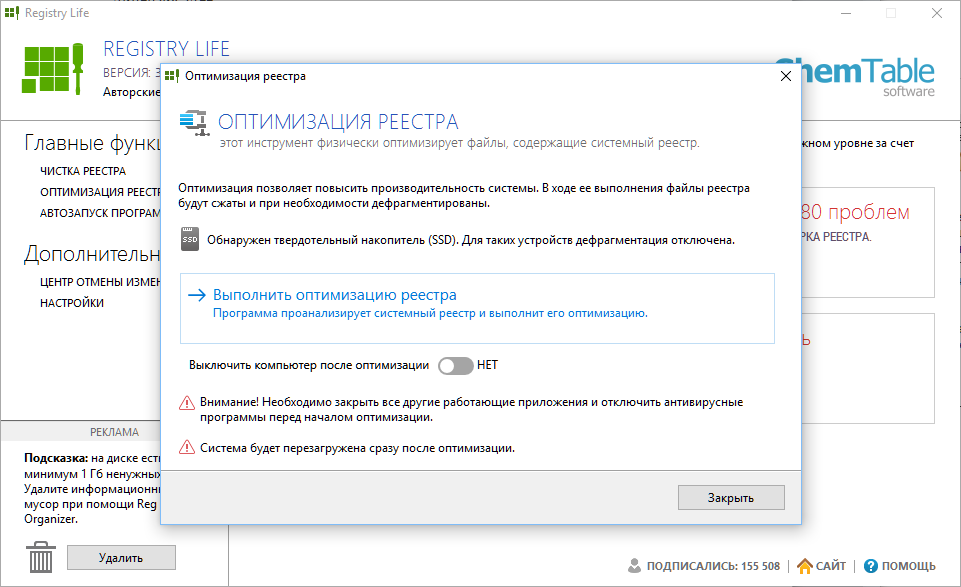Click the SSD drive icon

[190, 239]
